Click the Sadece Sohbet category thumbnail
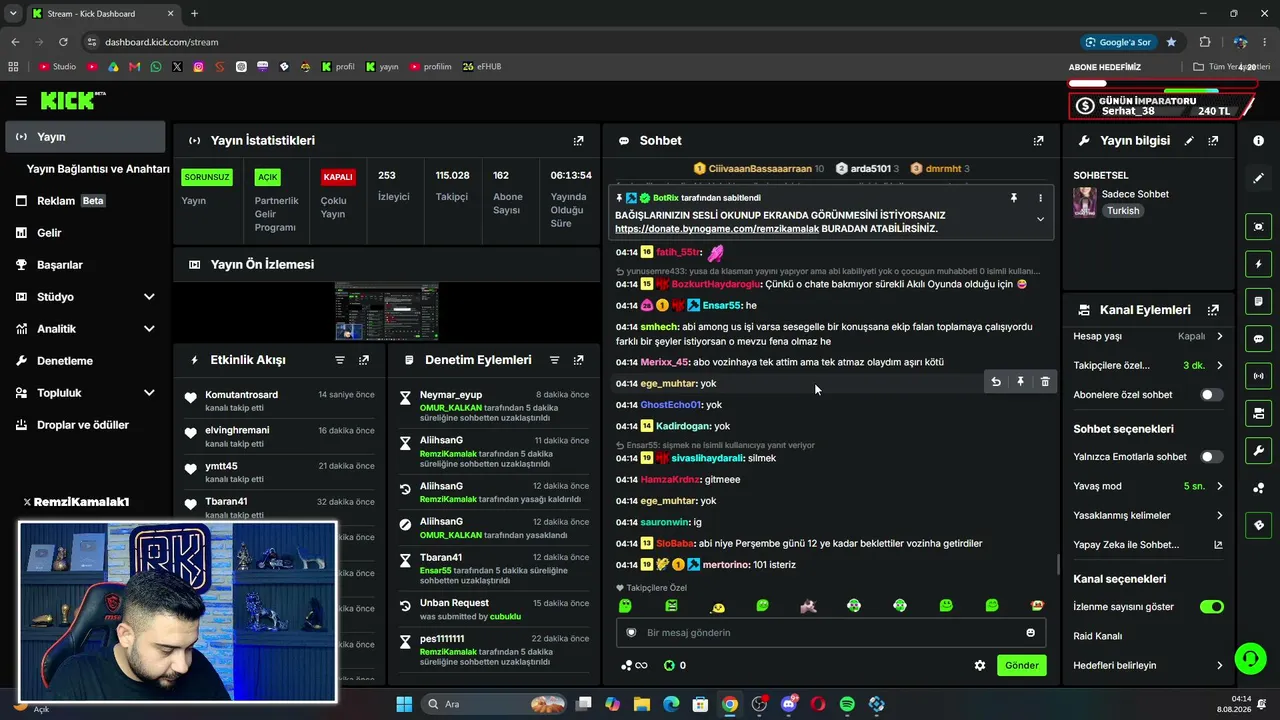Screen dimensions: 1280x720 coord(1084,202)
